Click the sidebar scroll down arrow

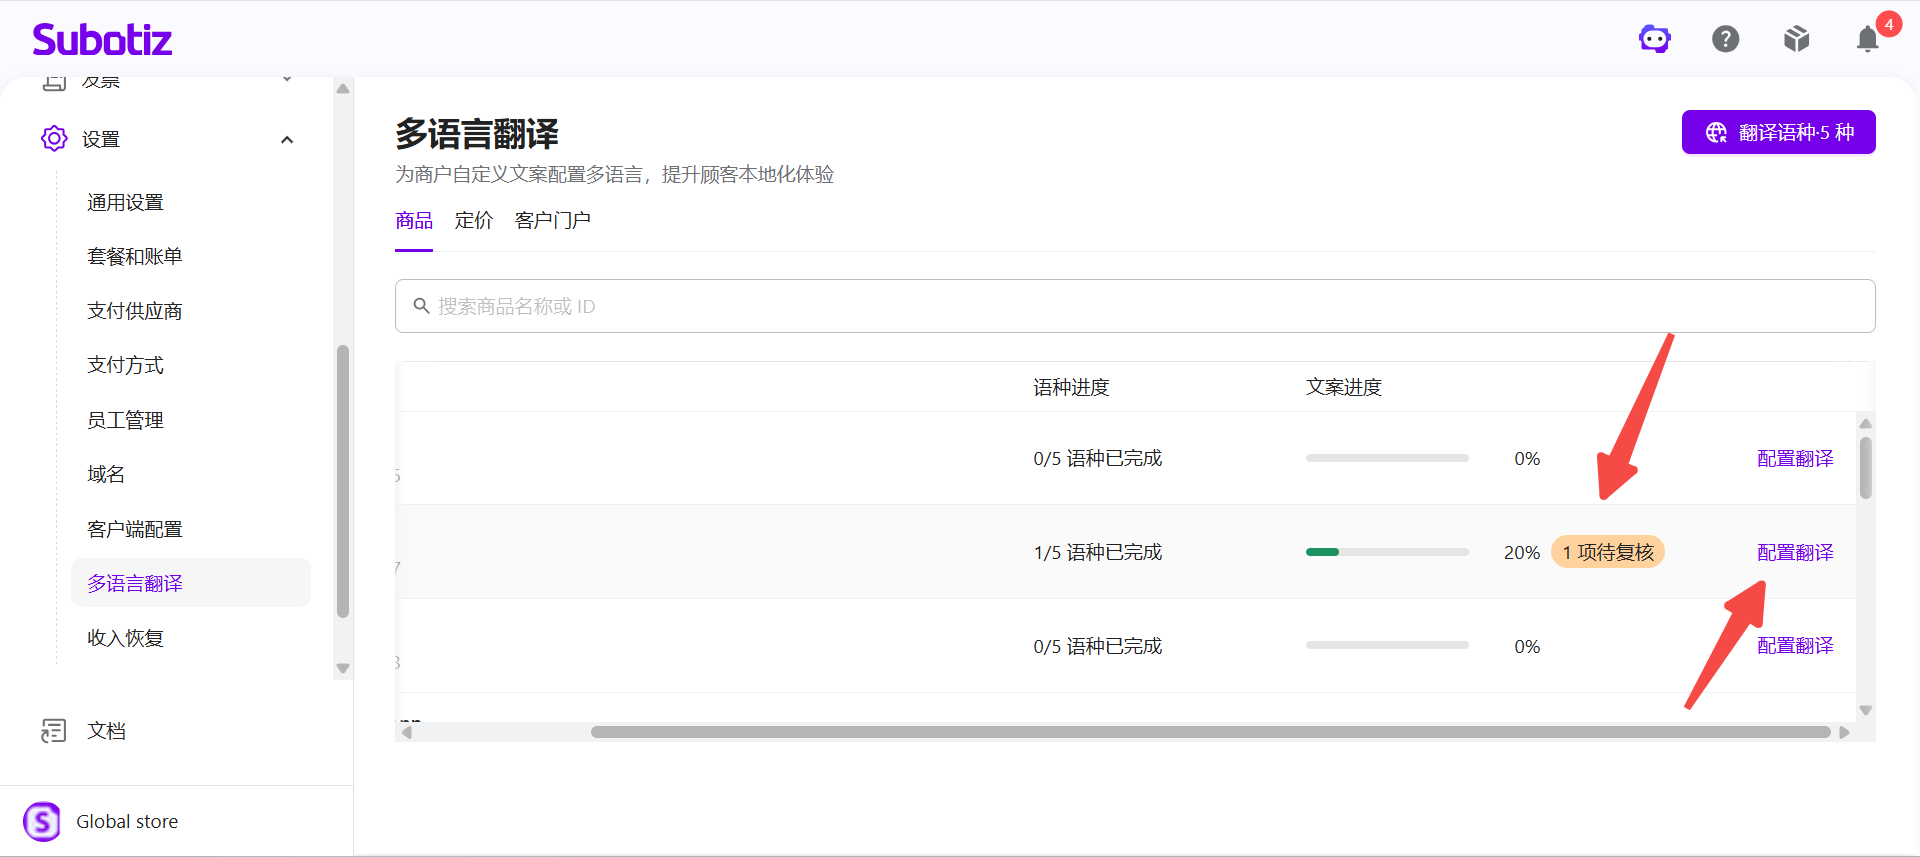point(343,669)
